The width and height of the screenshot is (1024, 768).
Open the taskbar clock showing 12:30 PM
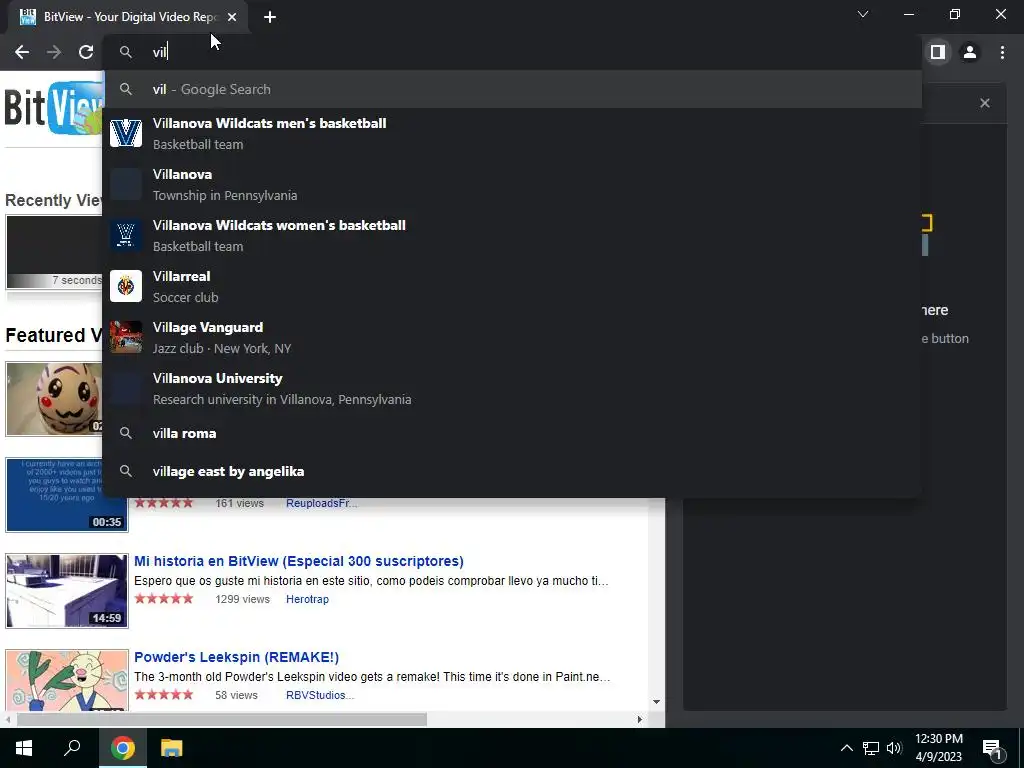pos(938,748)
